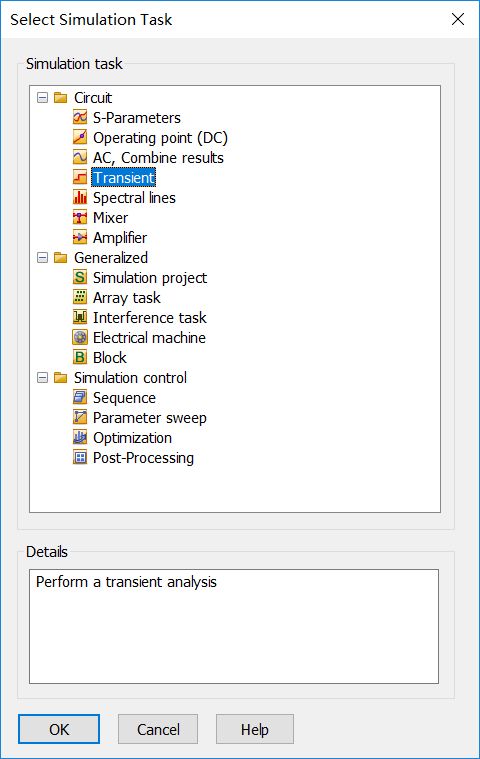Collapse the Circuit folder
Image resolution: width=480 pixels, height=759 pixels.
(43, 98)
